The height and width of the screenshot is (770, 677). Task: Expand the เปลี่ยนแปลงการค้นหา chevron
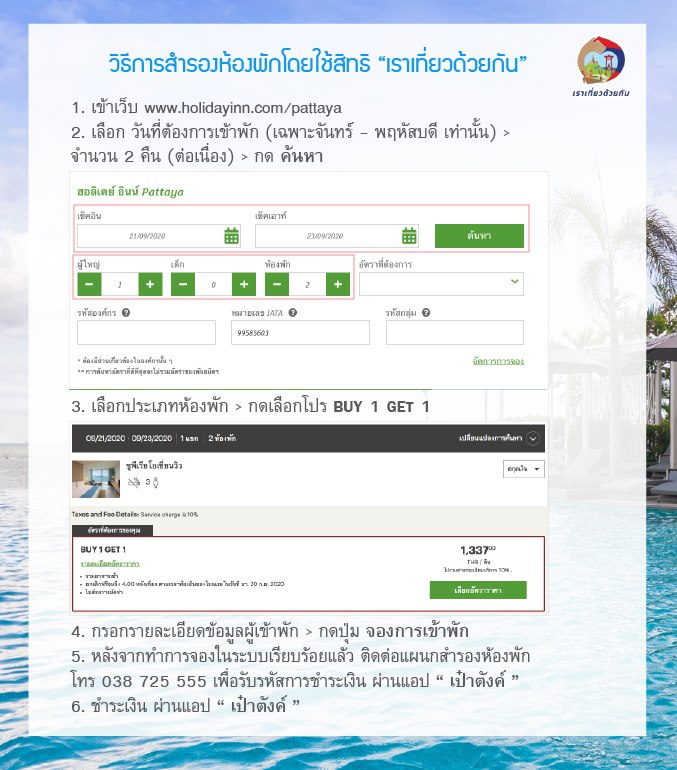click(x=533, y=438)
